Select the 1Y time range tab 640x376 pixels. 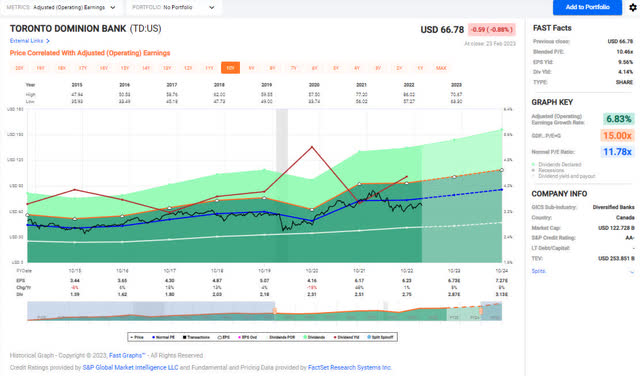(420, 68)
